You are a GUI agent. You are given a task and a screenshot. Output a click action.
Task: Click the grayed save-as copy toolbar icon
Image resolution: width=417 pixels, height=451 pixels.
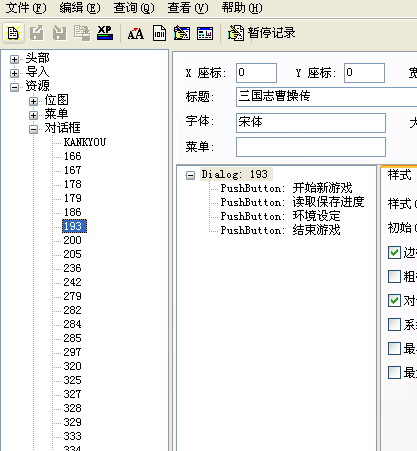82,33
